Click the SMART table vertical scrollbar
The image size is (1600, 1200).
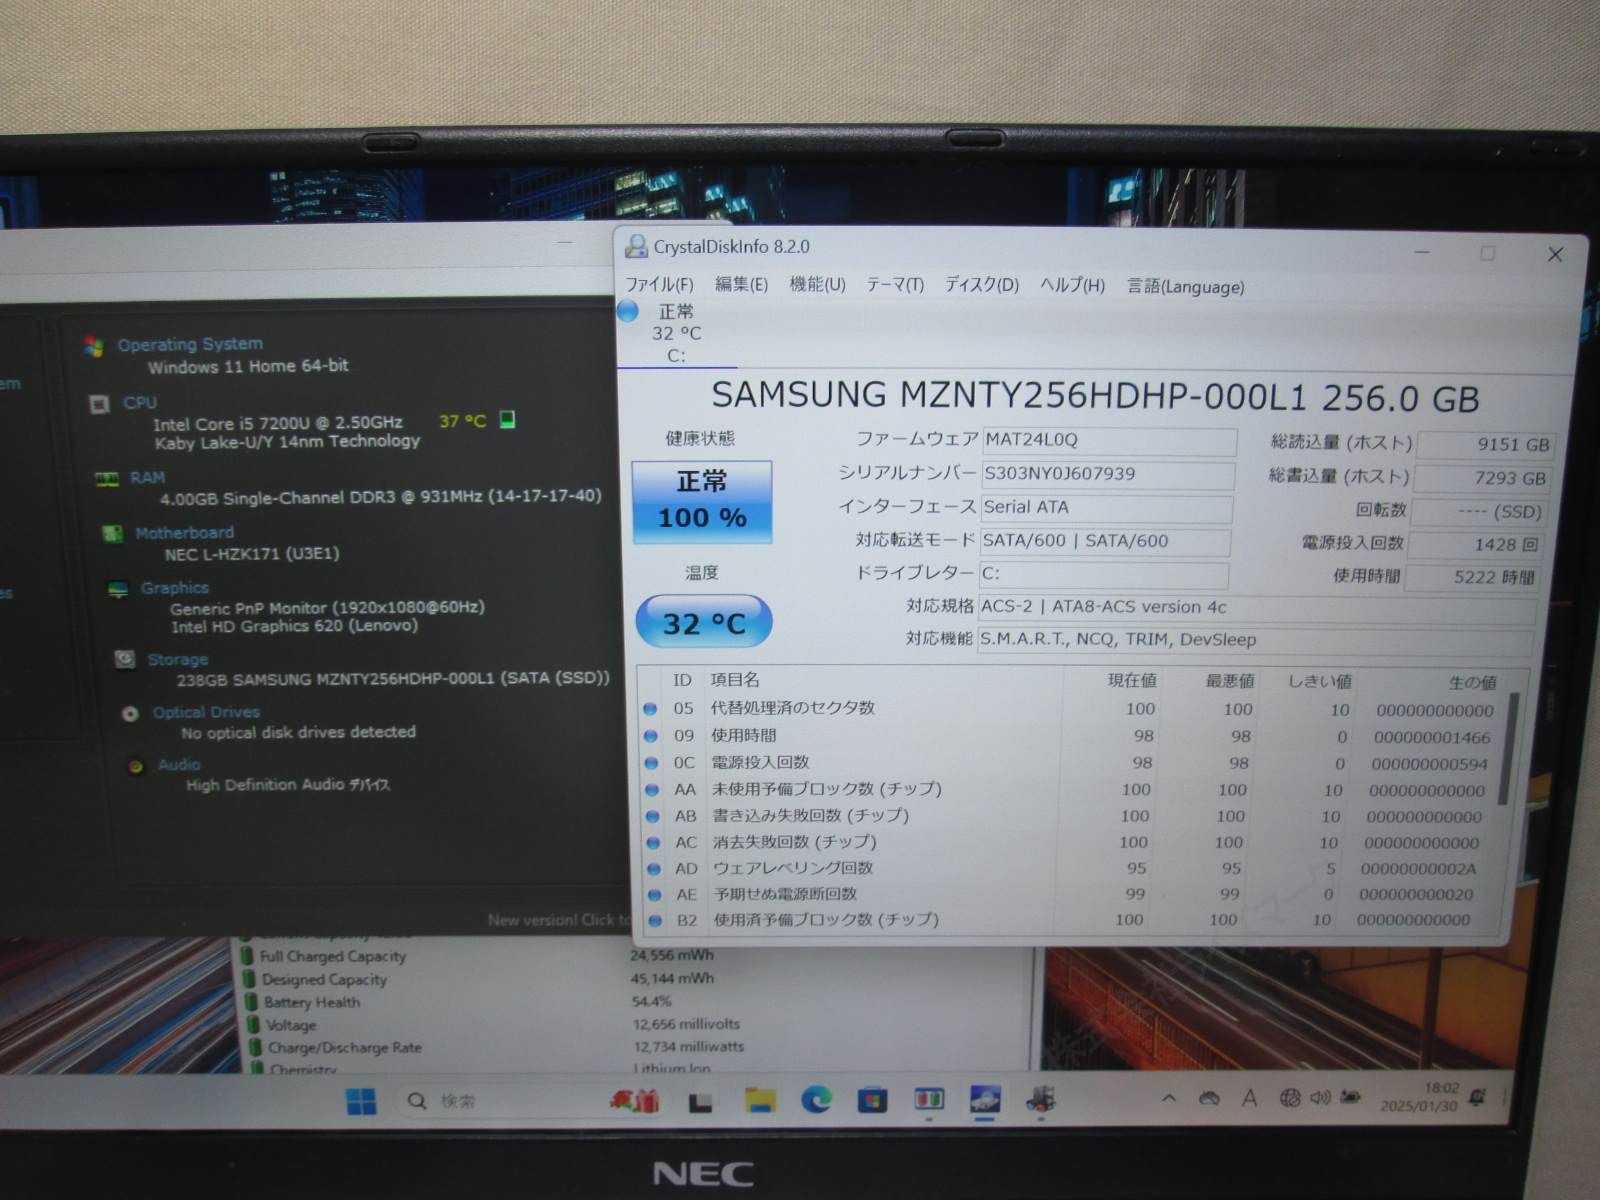click(1508, 750)
